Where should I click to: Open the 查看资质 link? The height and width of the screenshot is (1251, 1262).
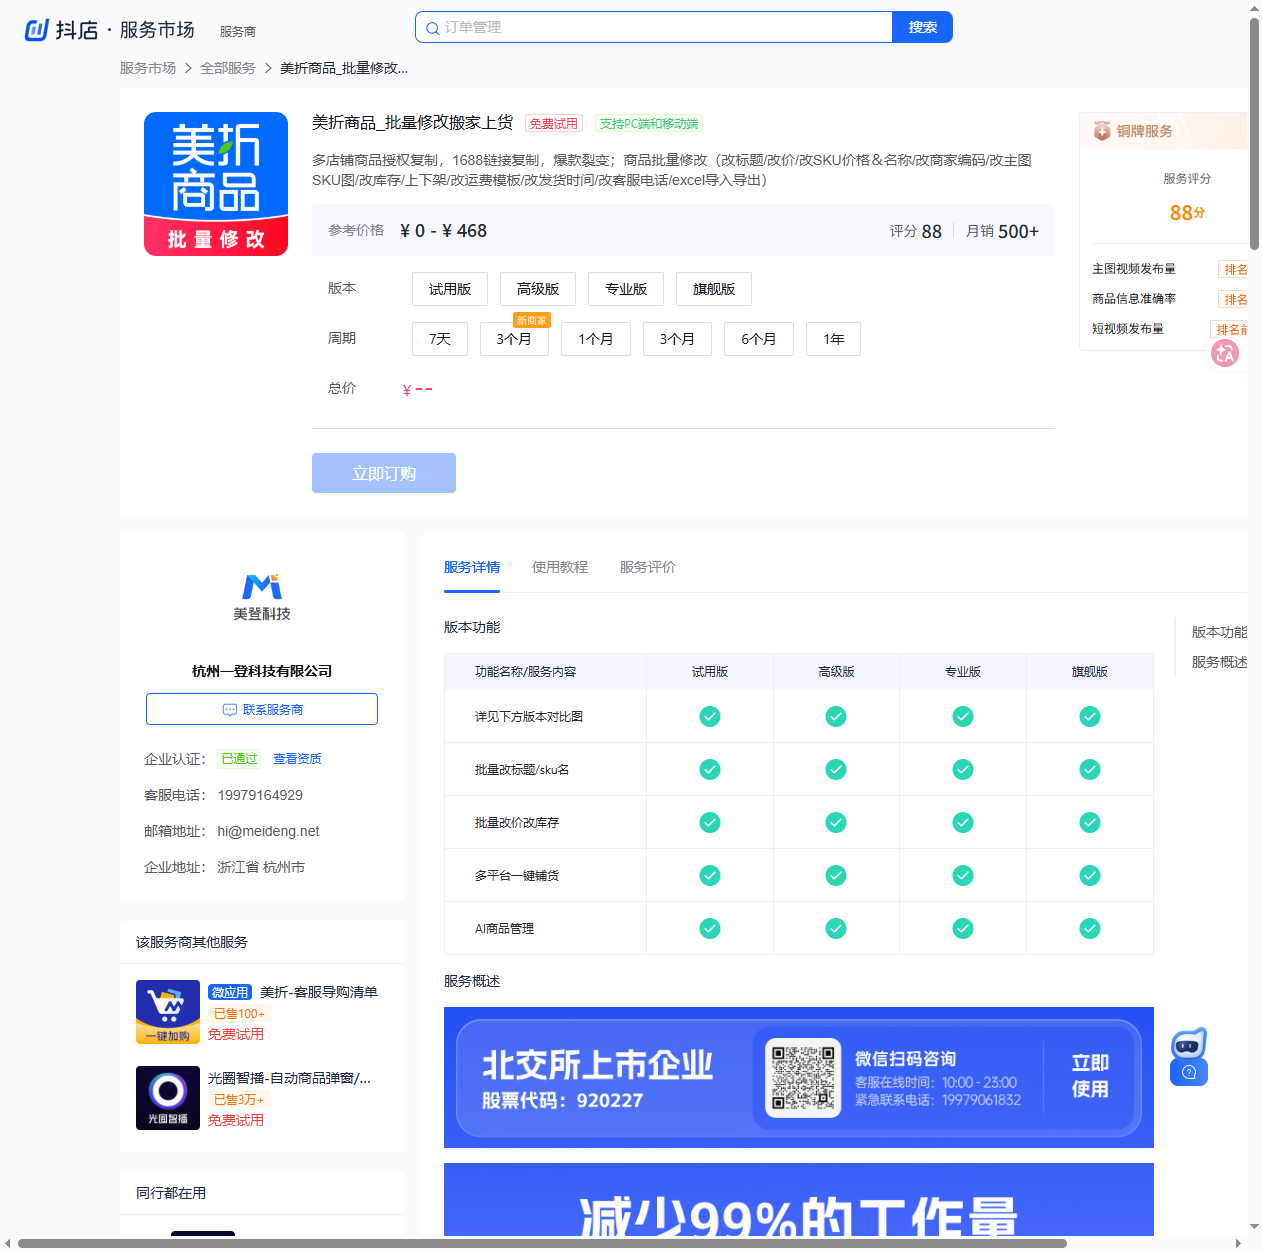point(297,759)
